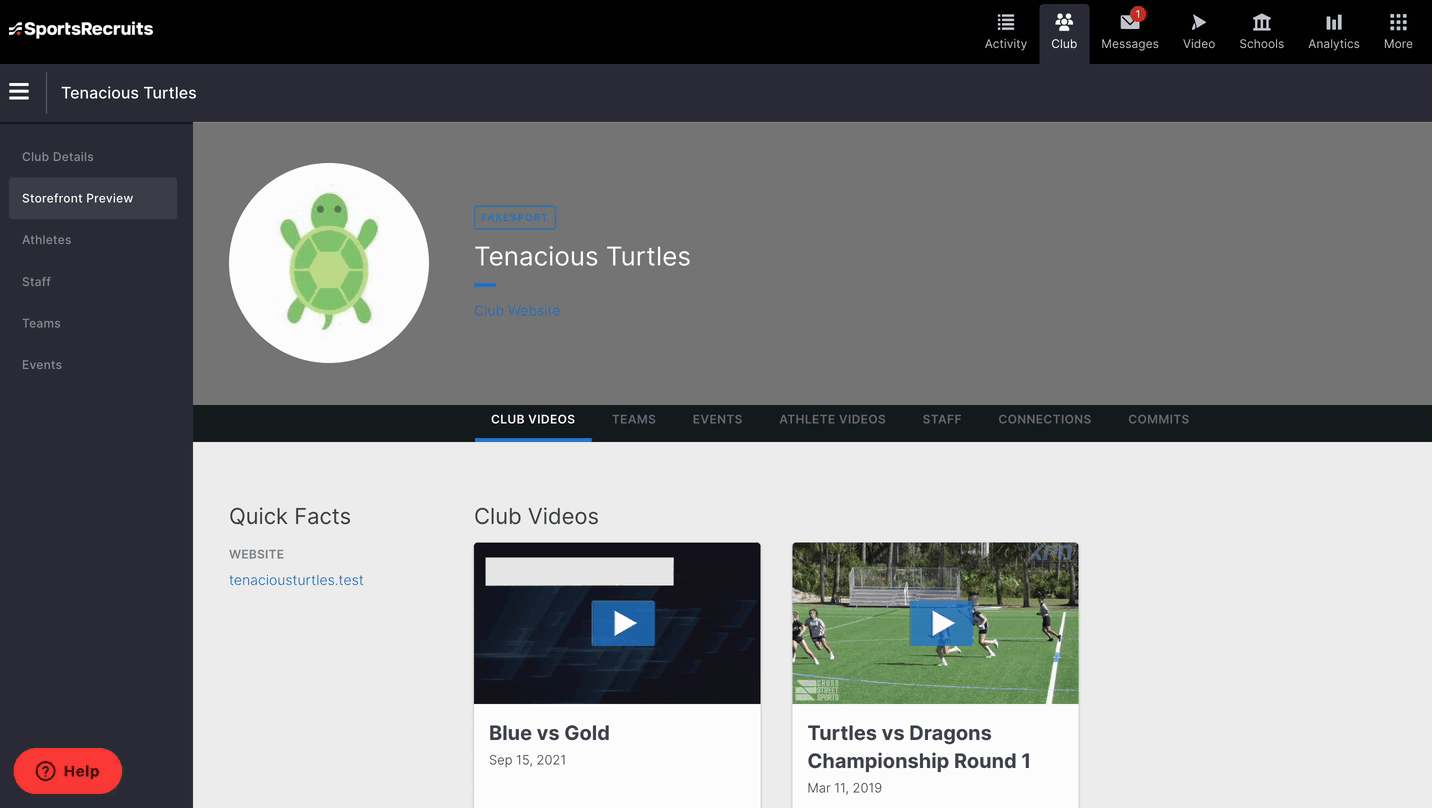Switch to the Teams storefront tab
The height and width of the screenshot is (808, 1433).
coord(634,420)
